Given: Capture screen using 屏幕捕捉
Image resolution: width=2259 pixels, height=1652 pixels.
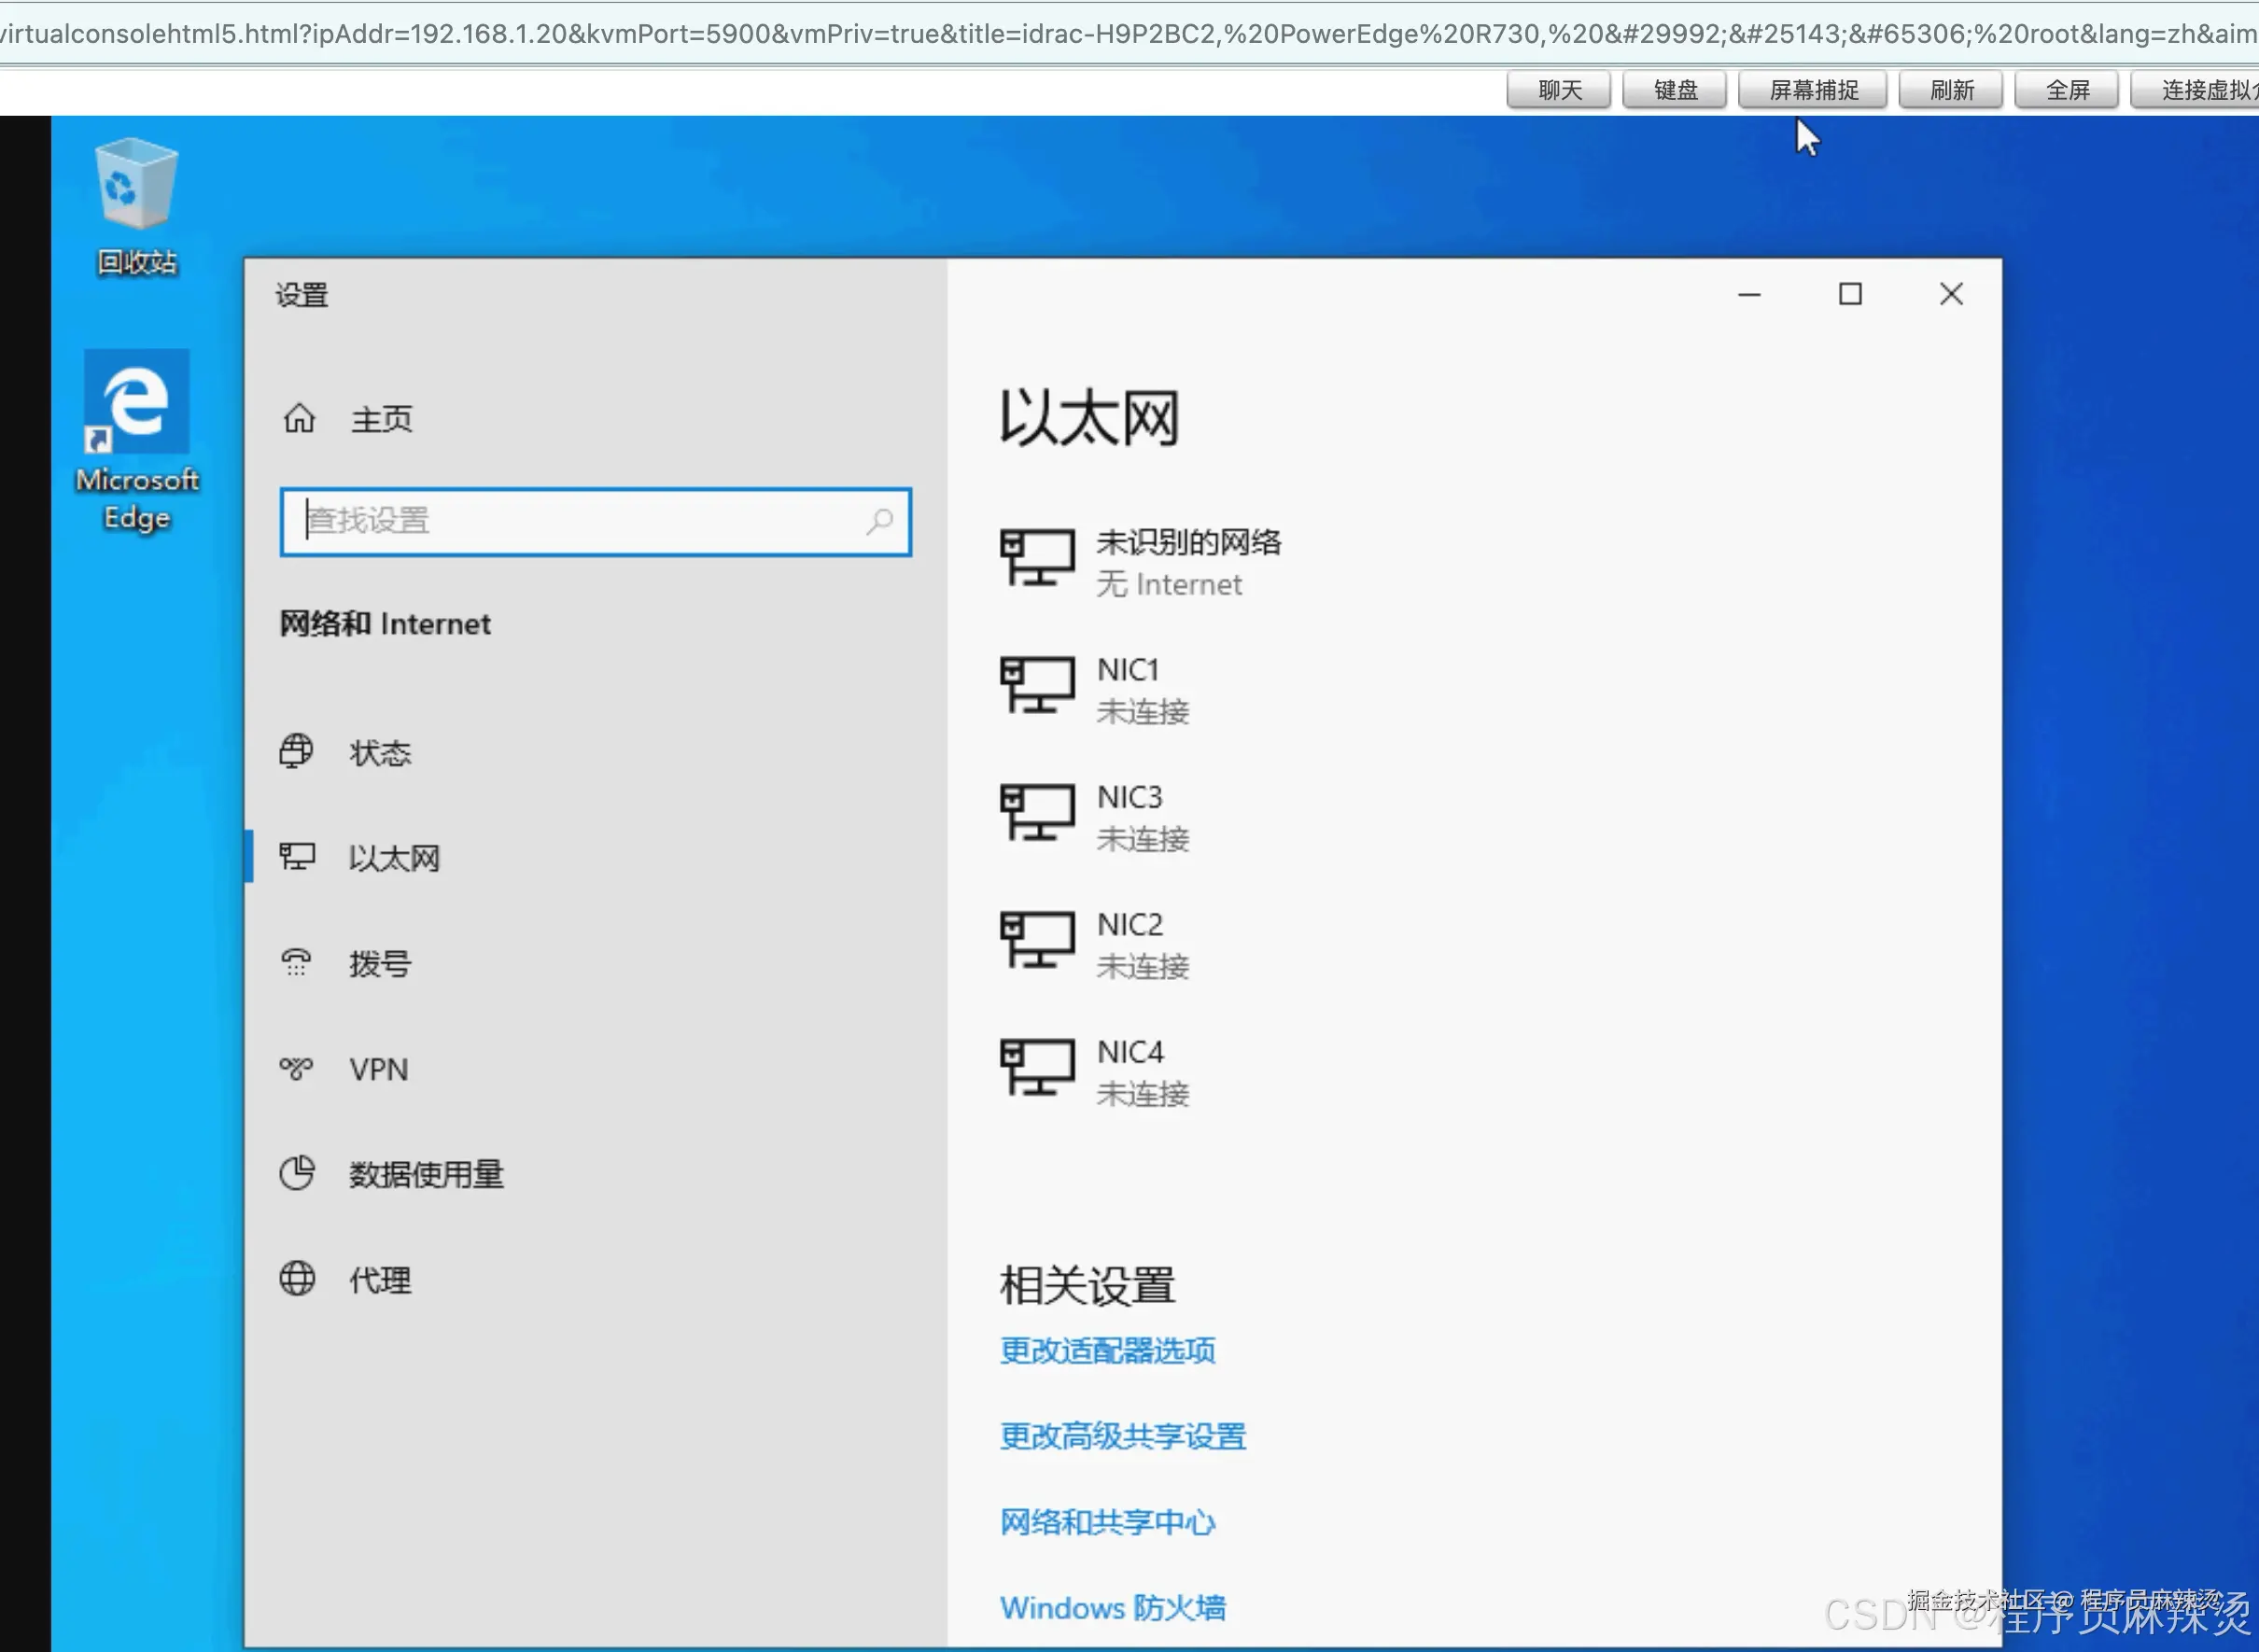Looking at the screenshot, I should [x=1812, y=90].
